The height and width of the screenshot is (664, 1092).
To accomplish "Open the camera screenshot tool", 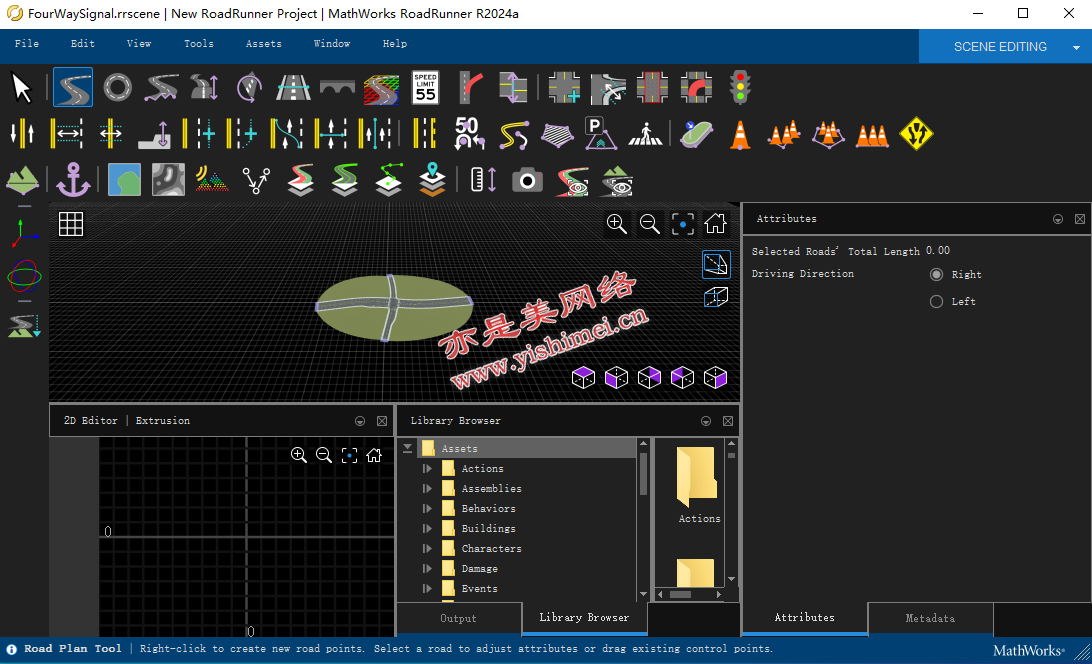I will click(527, 181).
